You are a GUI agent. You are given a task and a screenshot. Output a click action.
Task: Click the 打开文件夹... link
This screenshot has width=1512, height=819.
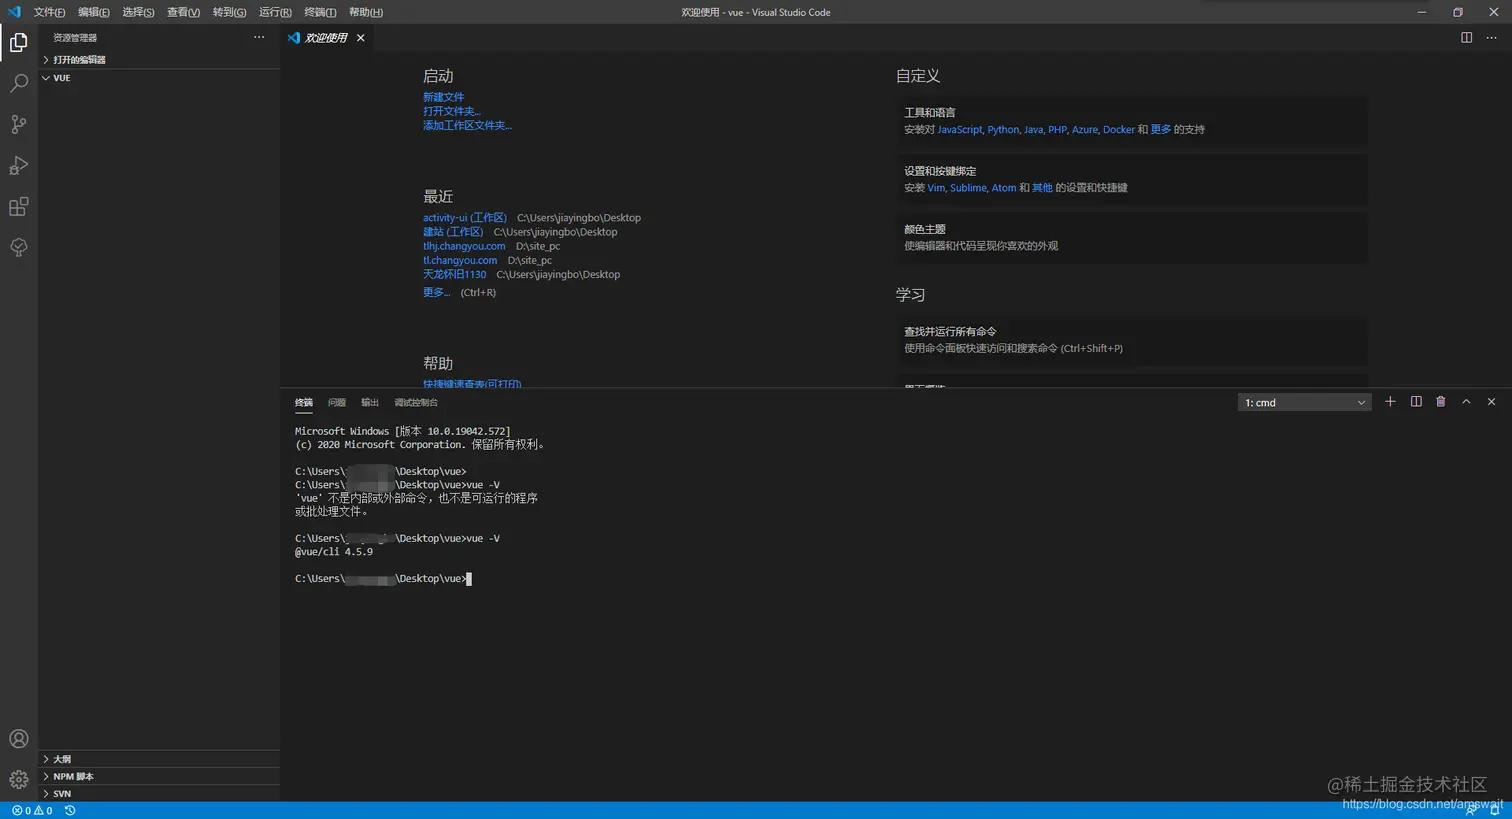point(451,111)
